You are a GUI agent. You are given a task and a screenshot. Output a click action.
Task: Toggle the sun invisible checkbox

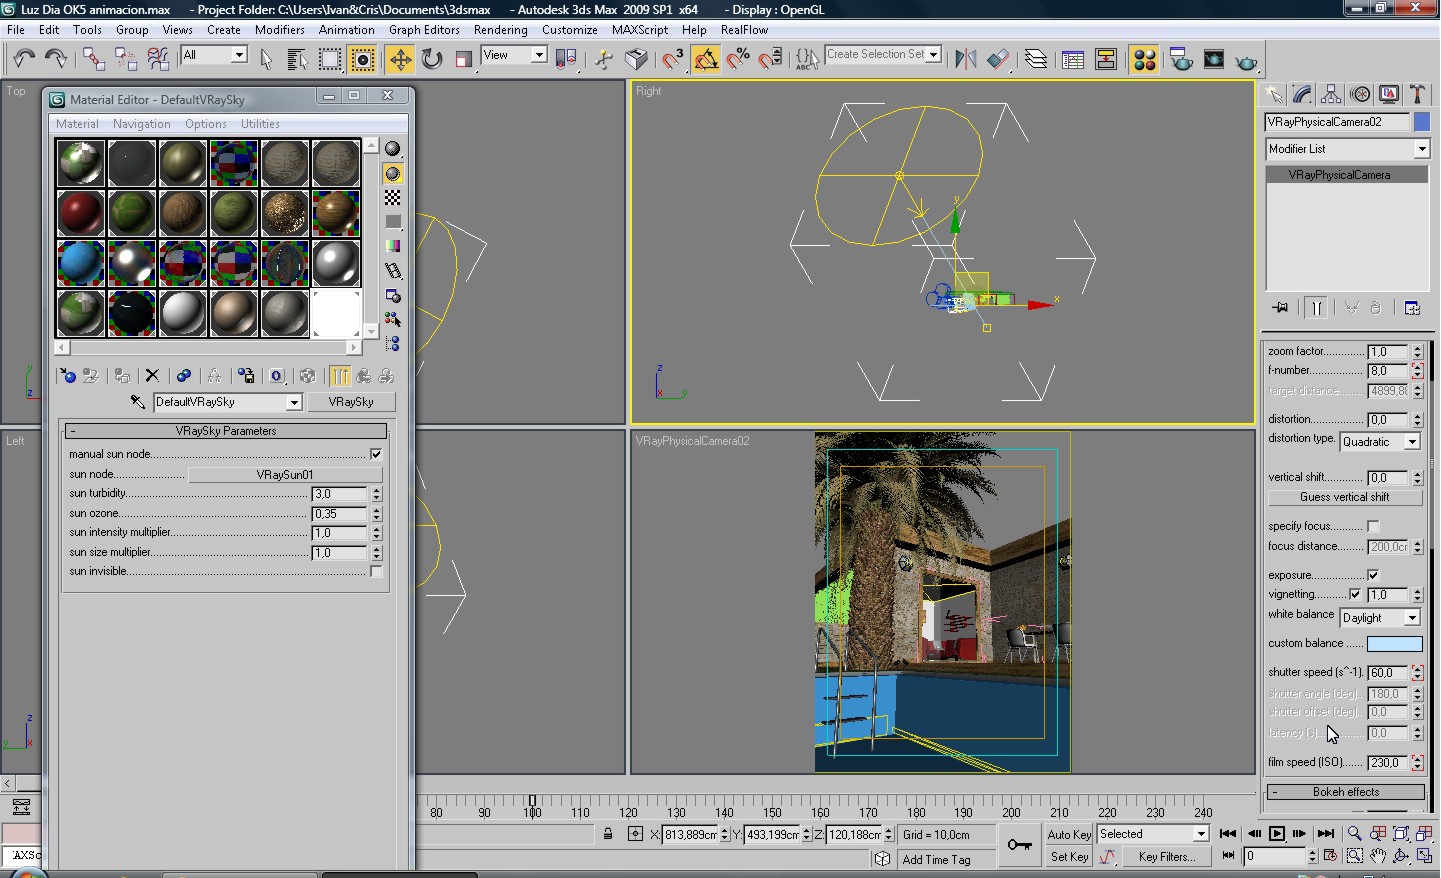tap(376, 572)
